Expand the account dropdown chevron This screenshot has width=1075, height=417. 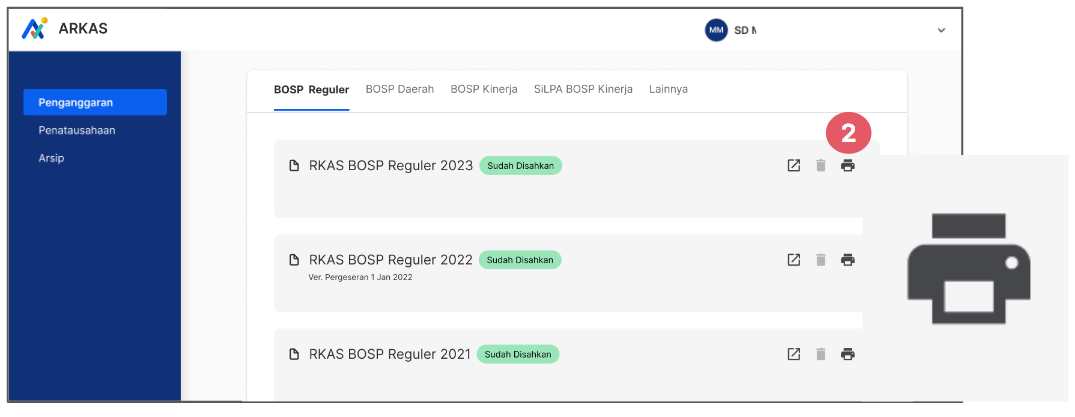pos(941,30)
